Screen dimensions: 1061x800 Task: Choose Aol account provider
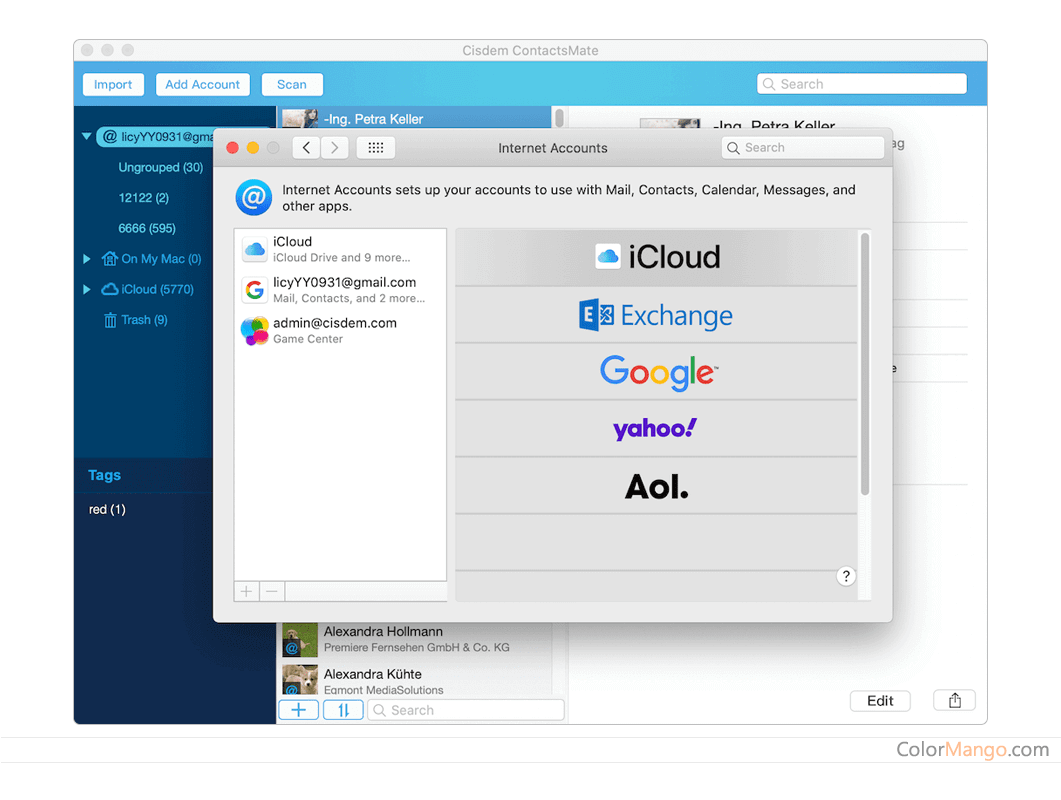(x=656, y=485)
